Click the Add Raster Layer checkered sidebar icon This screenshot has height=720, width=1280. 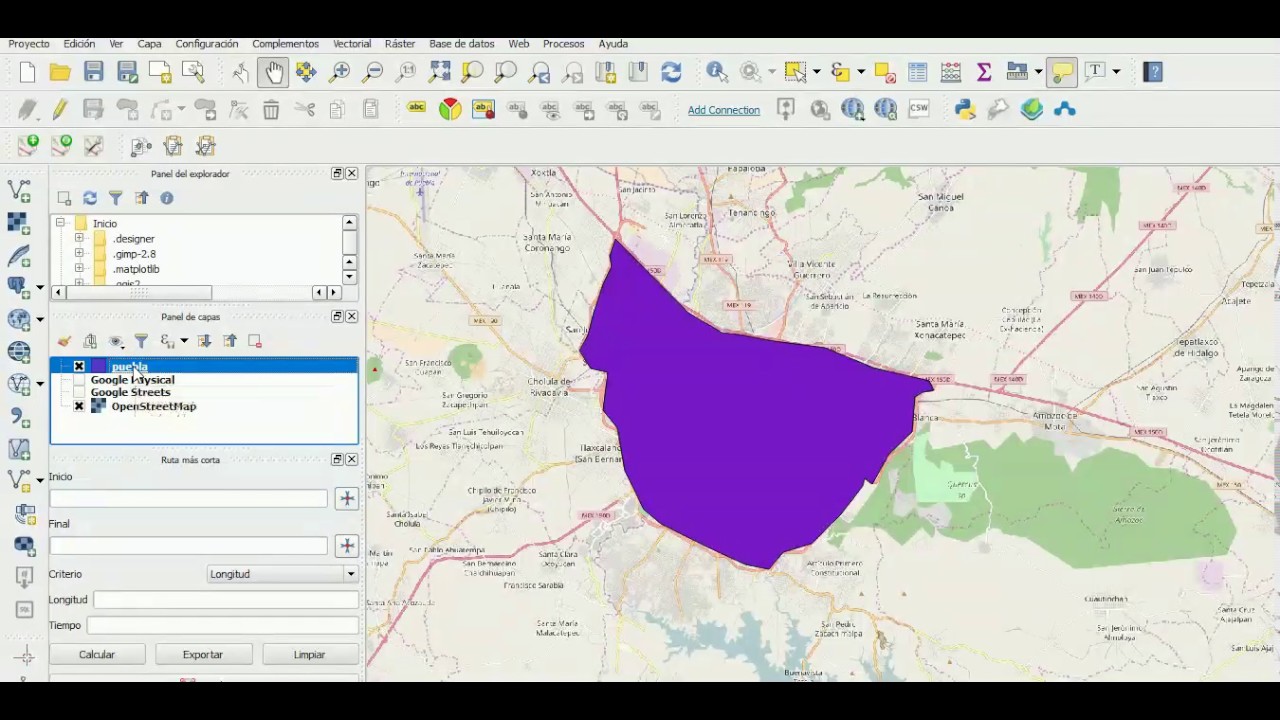click(19, 223)
